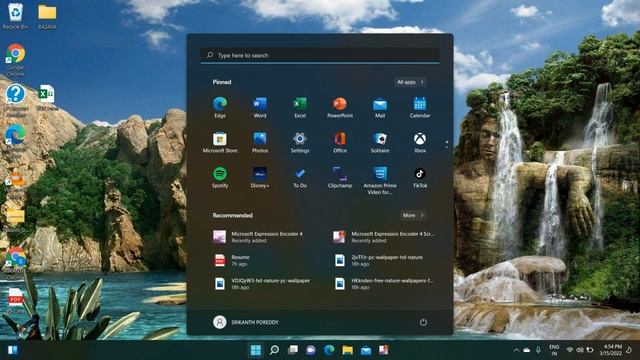Open the Excel pinned app
This screenshot has width=640, height=360.
pyautogui.click(x=300, y=107)
